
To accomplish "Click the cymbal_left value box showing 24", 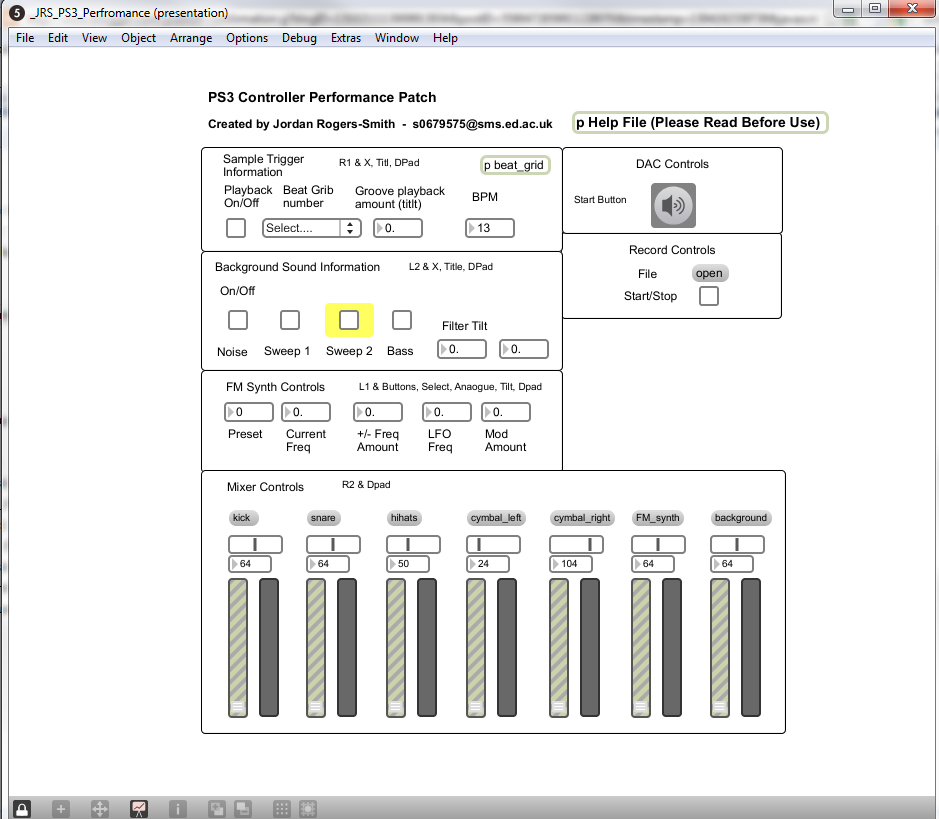I will tap(488, 563).
